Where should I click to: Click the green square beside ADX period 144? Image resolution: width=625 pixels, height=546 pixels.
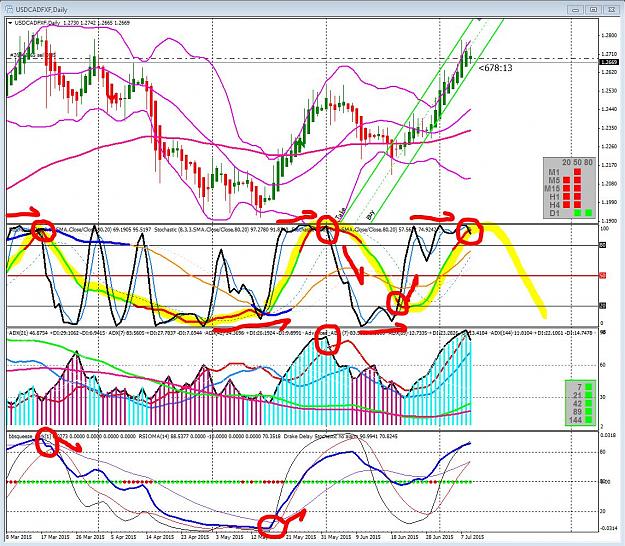click(x=588, y=420)
